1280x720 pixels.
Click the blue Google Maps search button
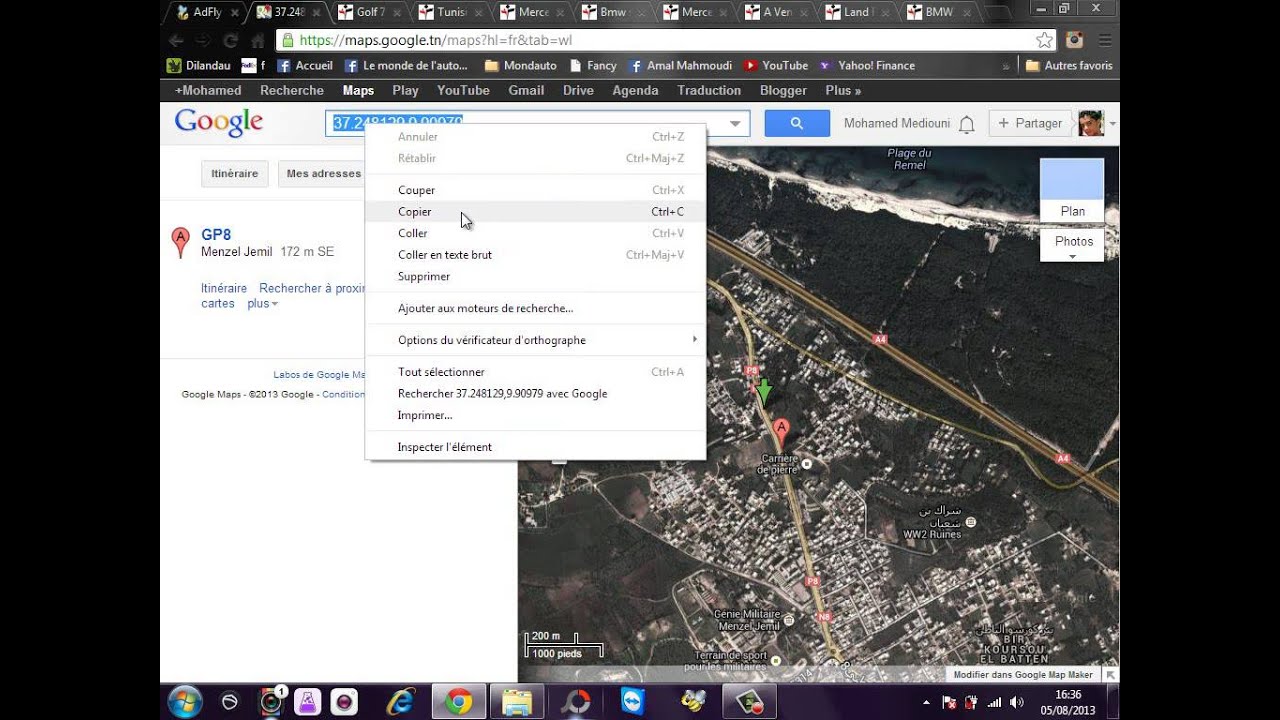[x=797, y=123]
